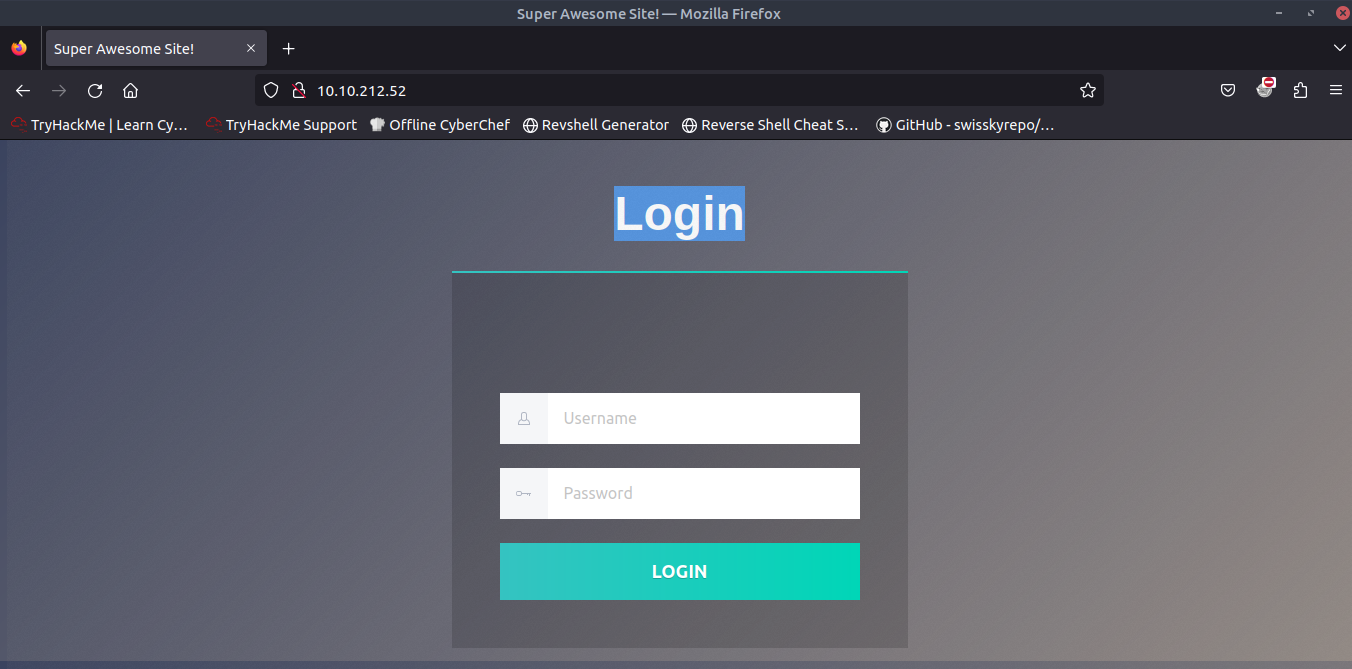Open a new tab with plus button
Image resolution: width=1352 pixels, height=669 pixels.
288,48
